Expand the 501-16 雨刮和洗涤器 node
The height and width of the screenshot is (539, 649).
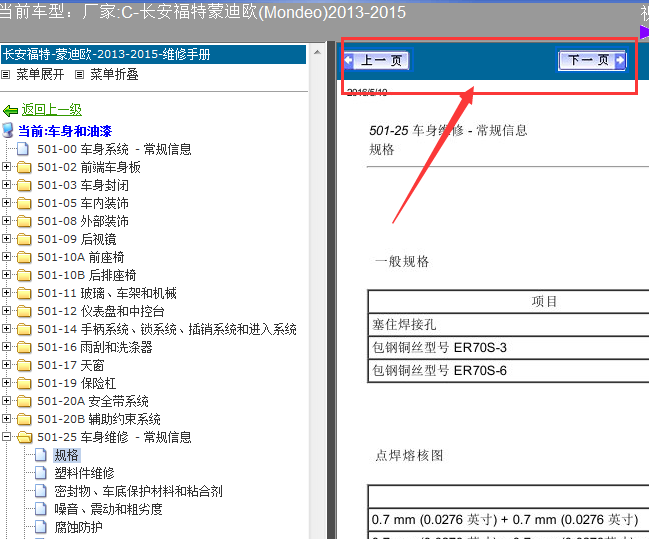click(6, 346)
